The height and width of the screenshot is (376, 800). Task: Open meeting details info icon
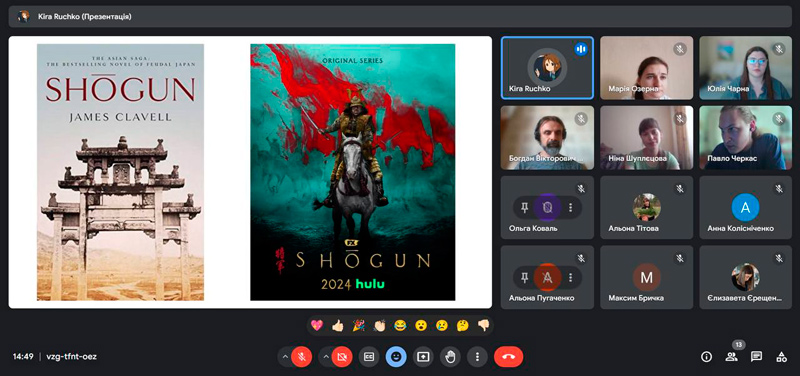(707, 357)
